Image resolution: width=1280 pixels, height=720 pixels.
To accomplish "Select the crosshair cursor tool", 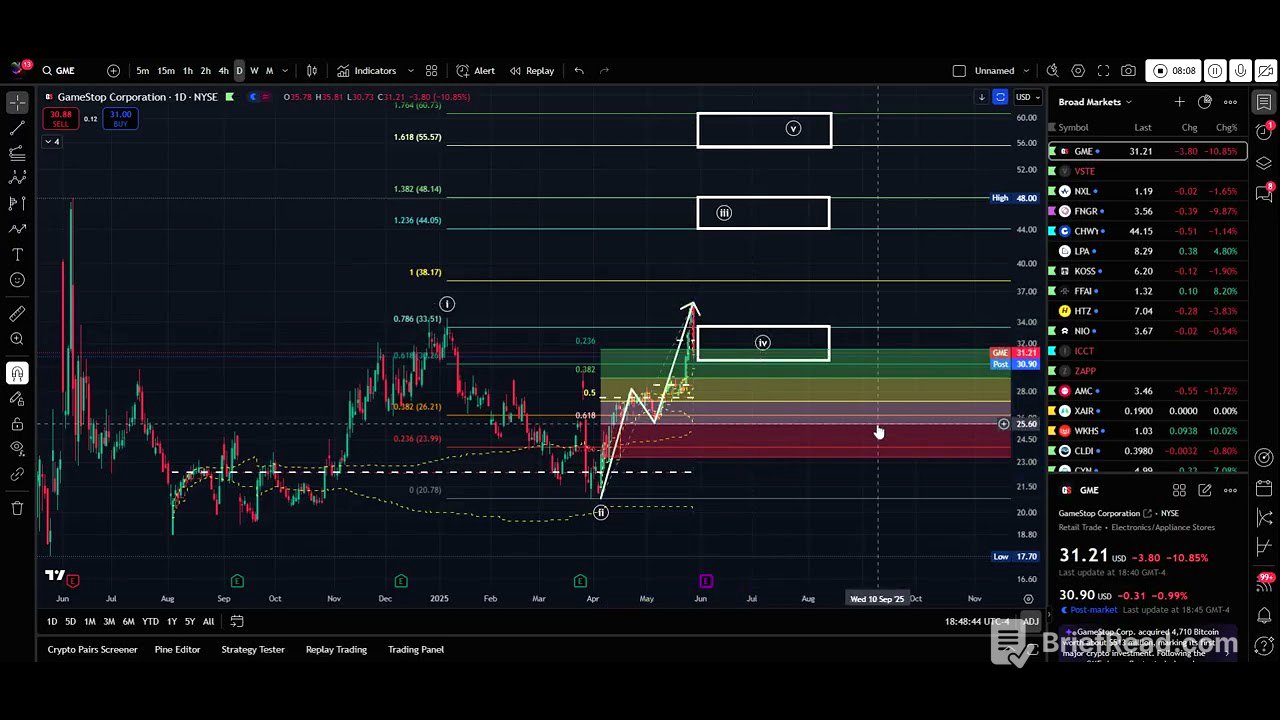I will [x=17, y=102].
